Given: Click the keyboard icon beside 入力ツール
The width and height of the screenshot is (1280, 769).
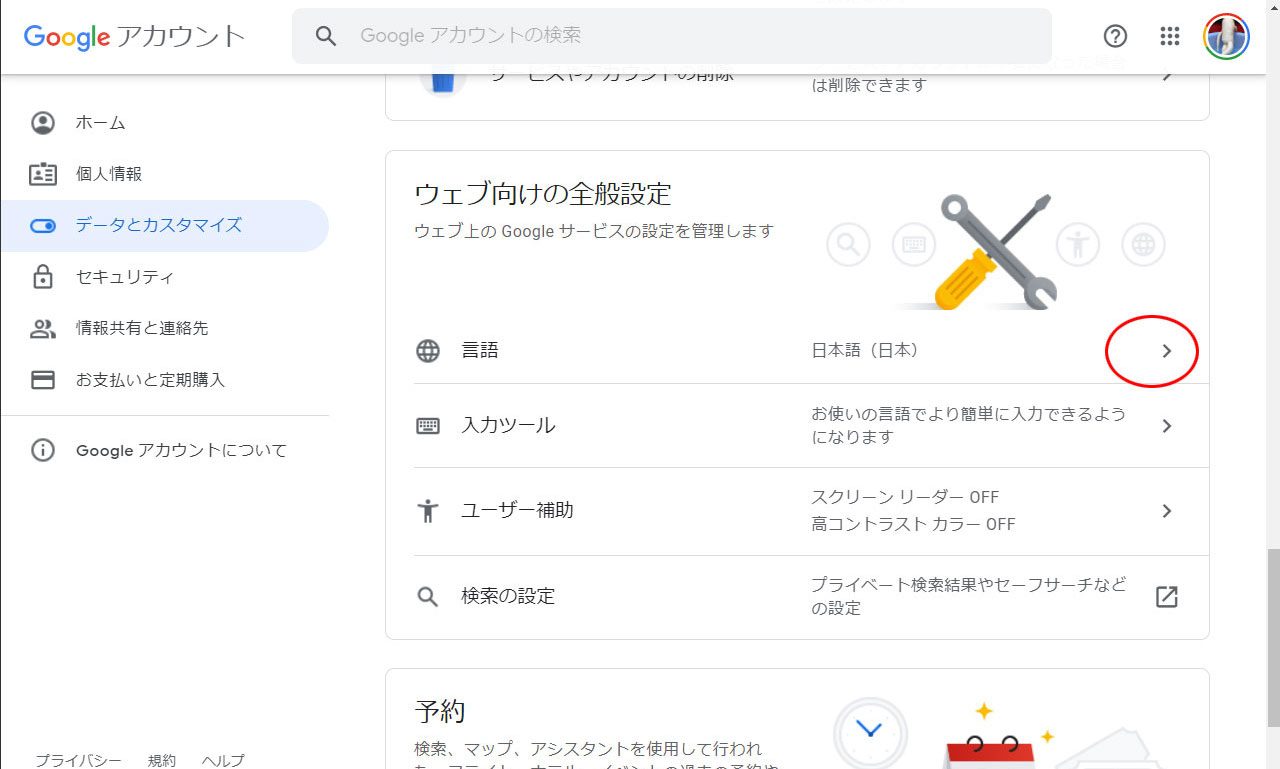Looking at the screenshot, I should pyautogui.click(x=428, y=426).
